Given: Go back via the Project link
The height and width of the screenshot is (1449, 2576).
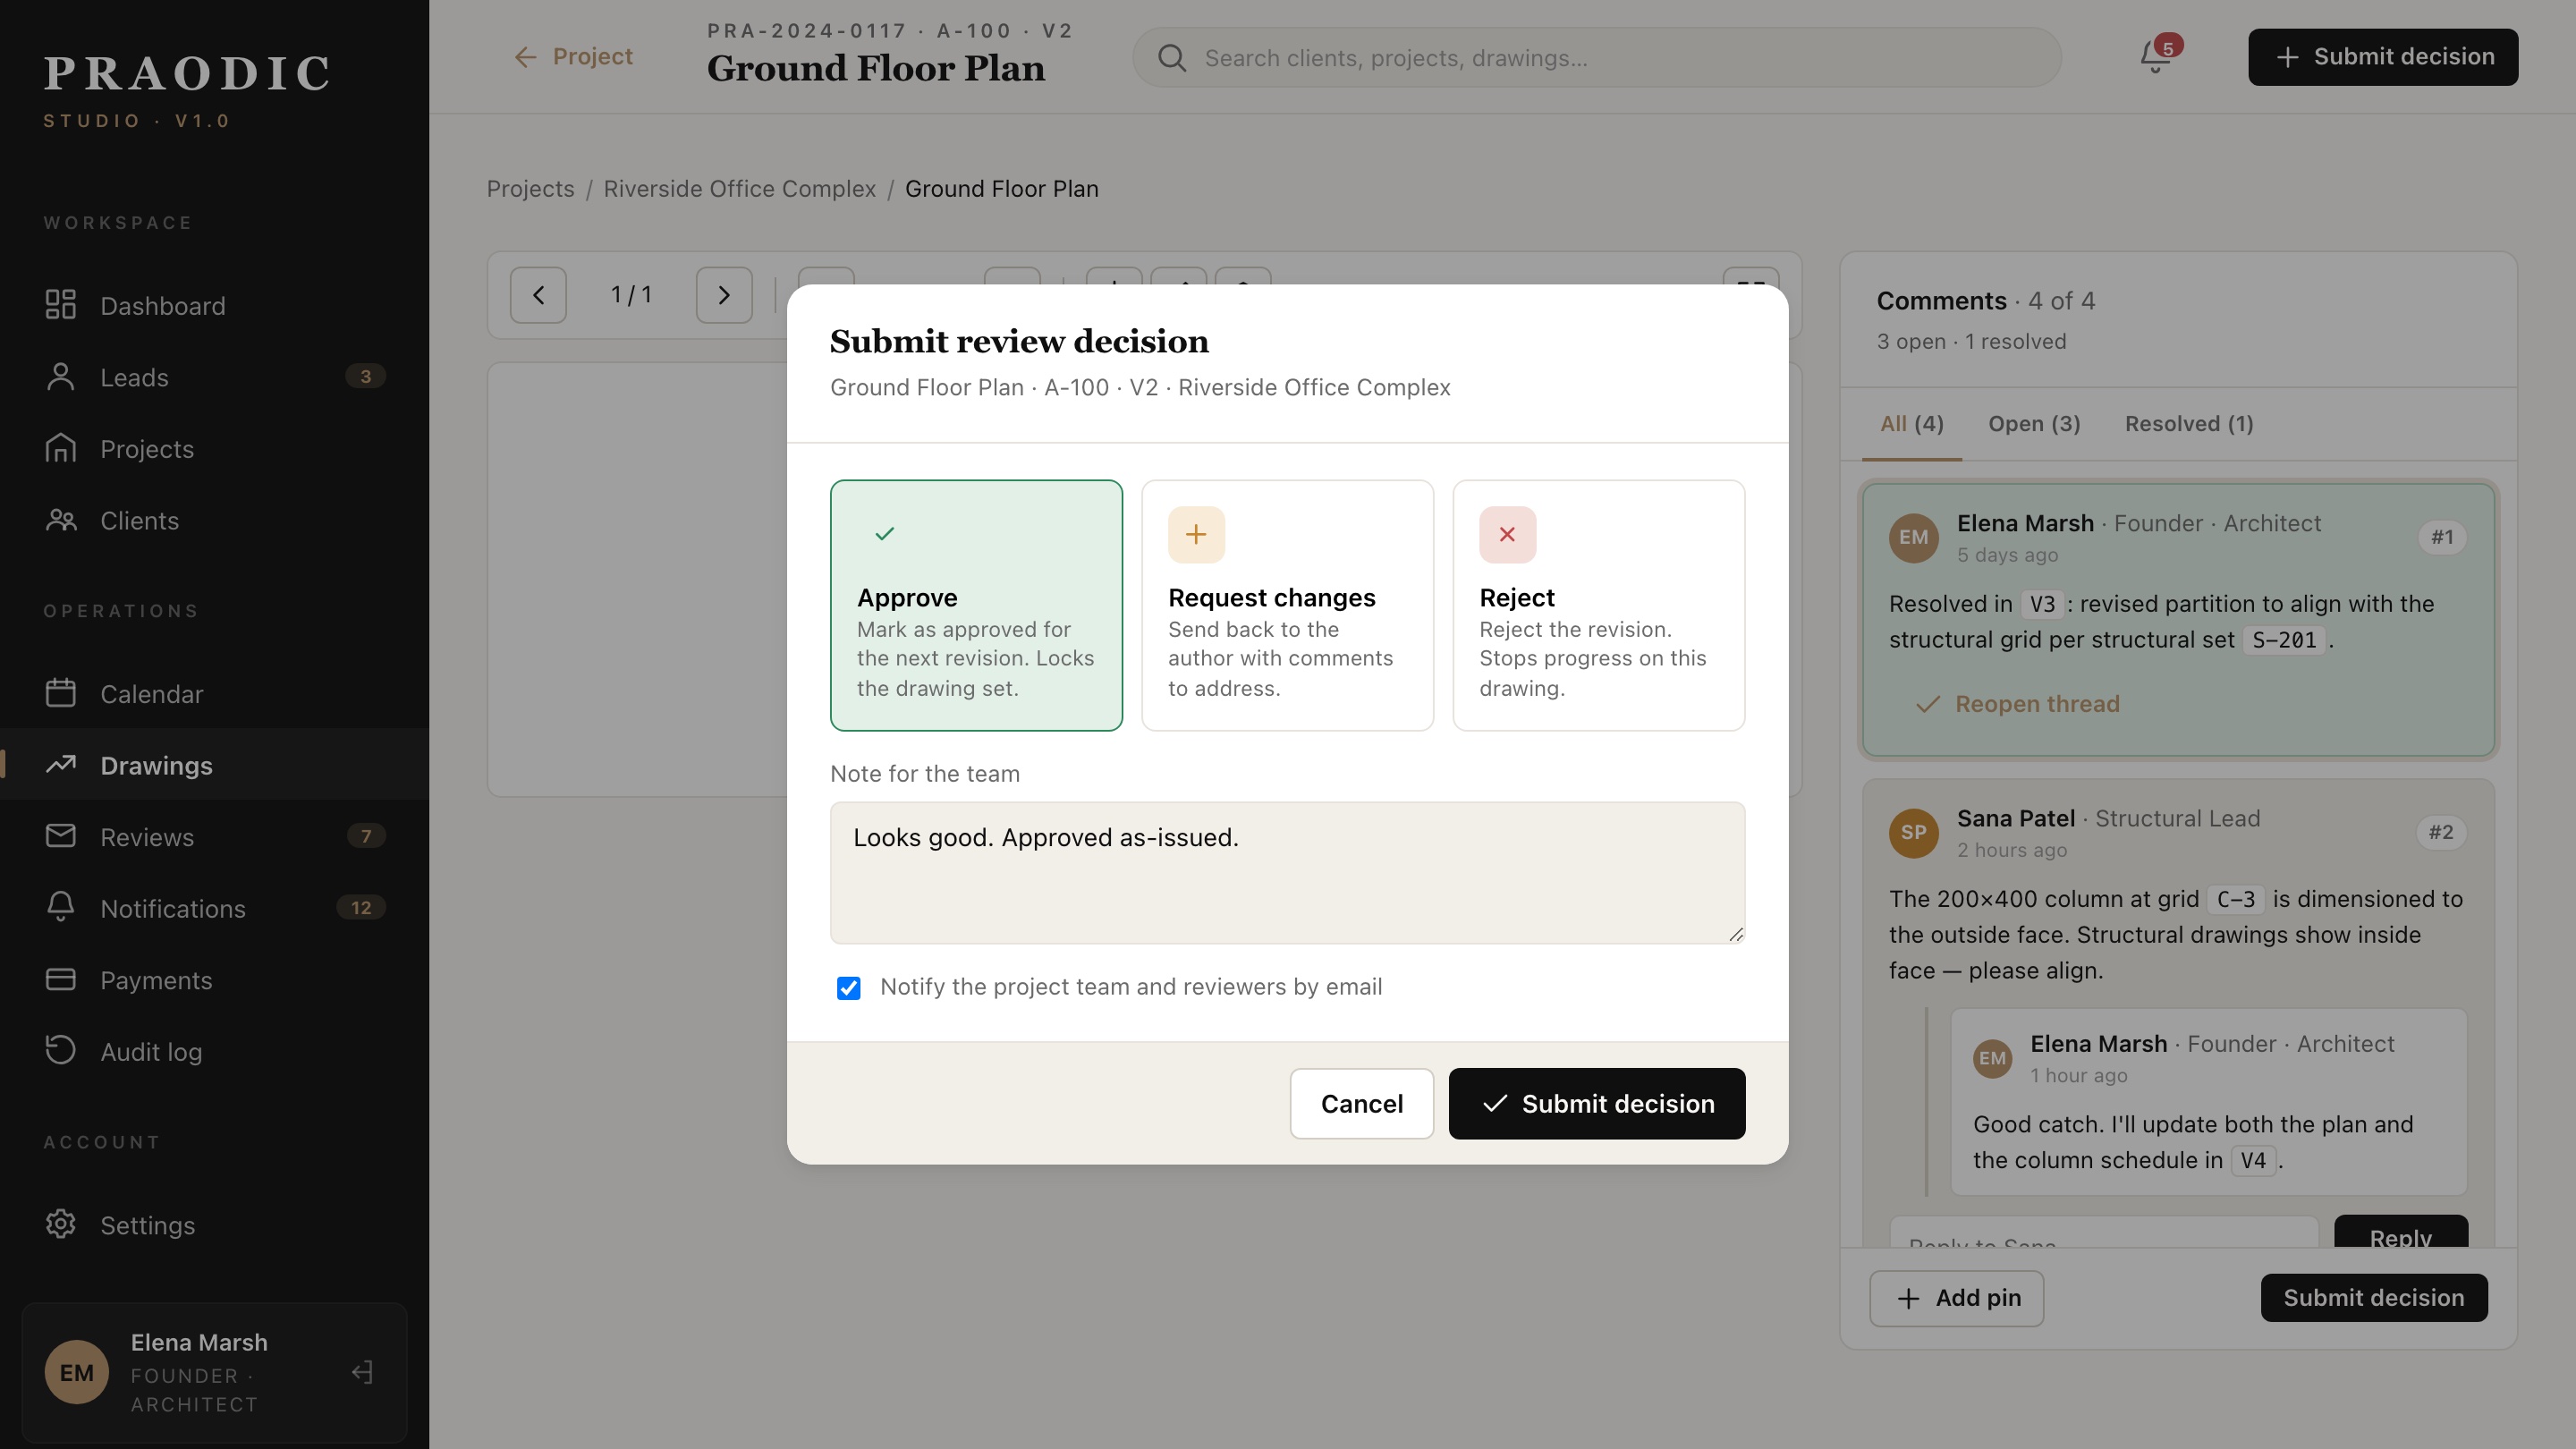Looking at the screenshot, I should [573, 57].
